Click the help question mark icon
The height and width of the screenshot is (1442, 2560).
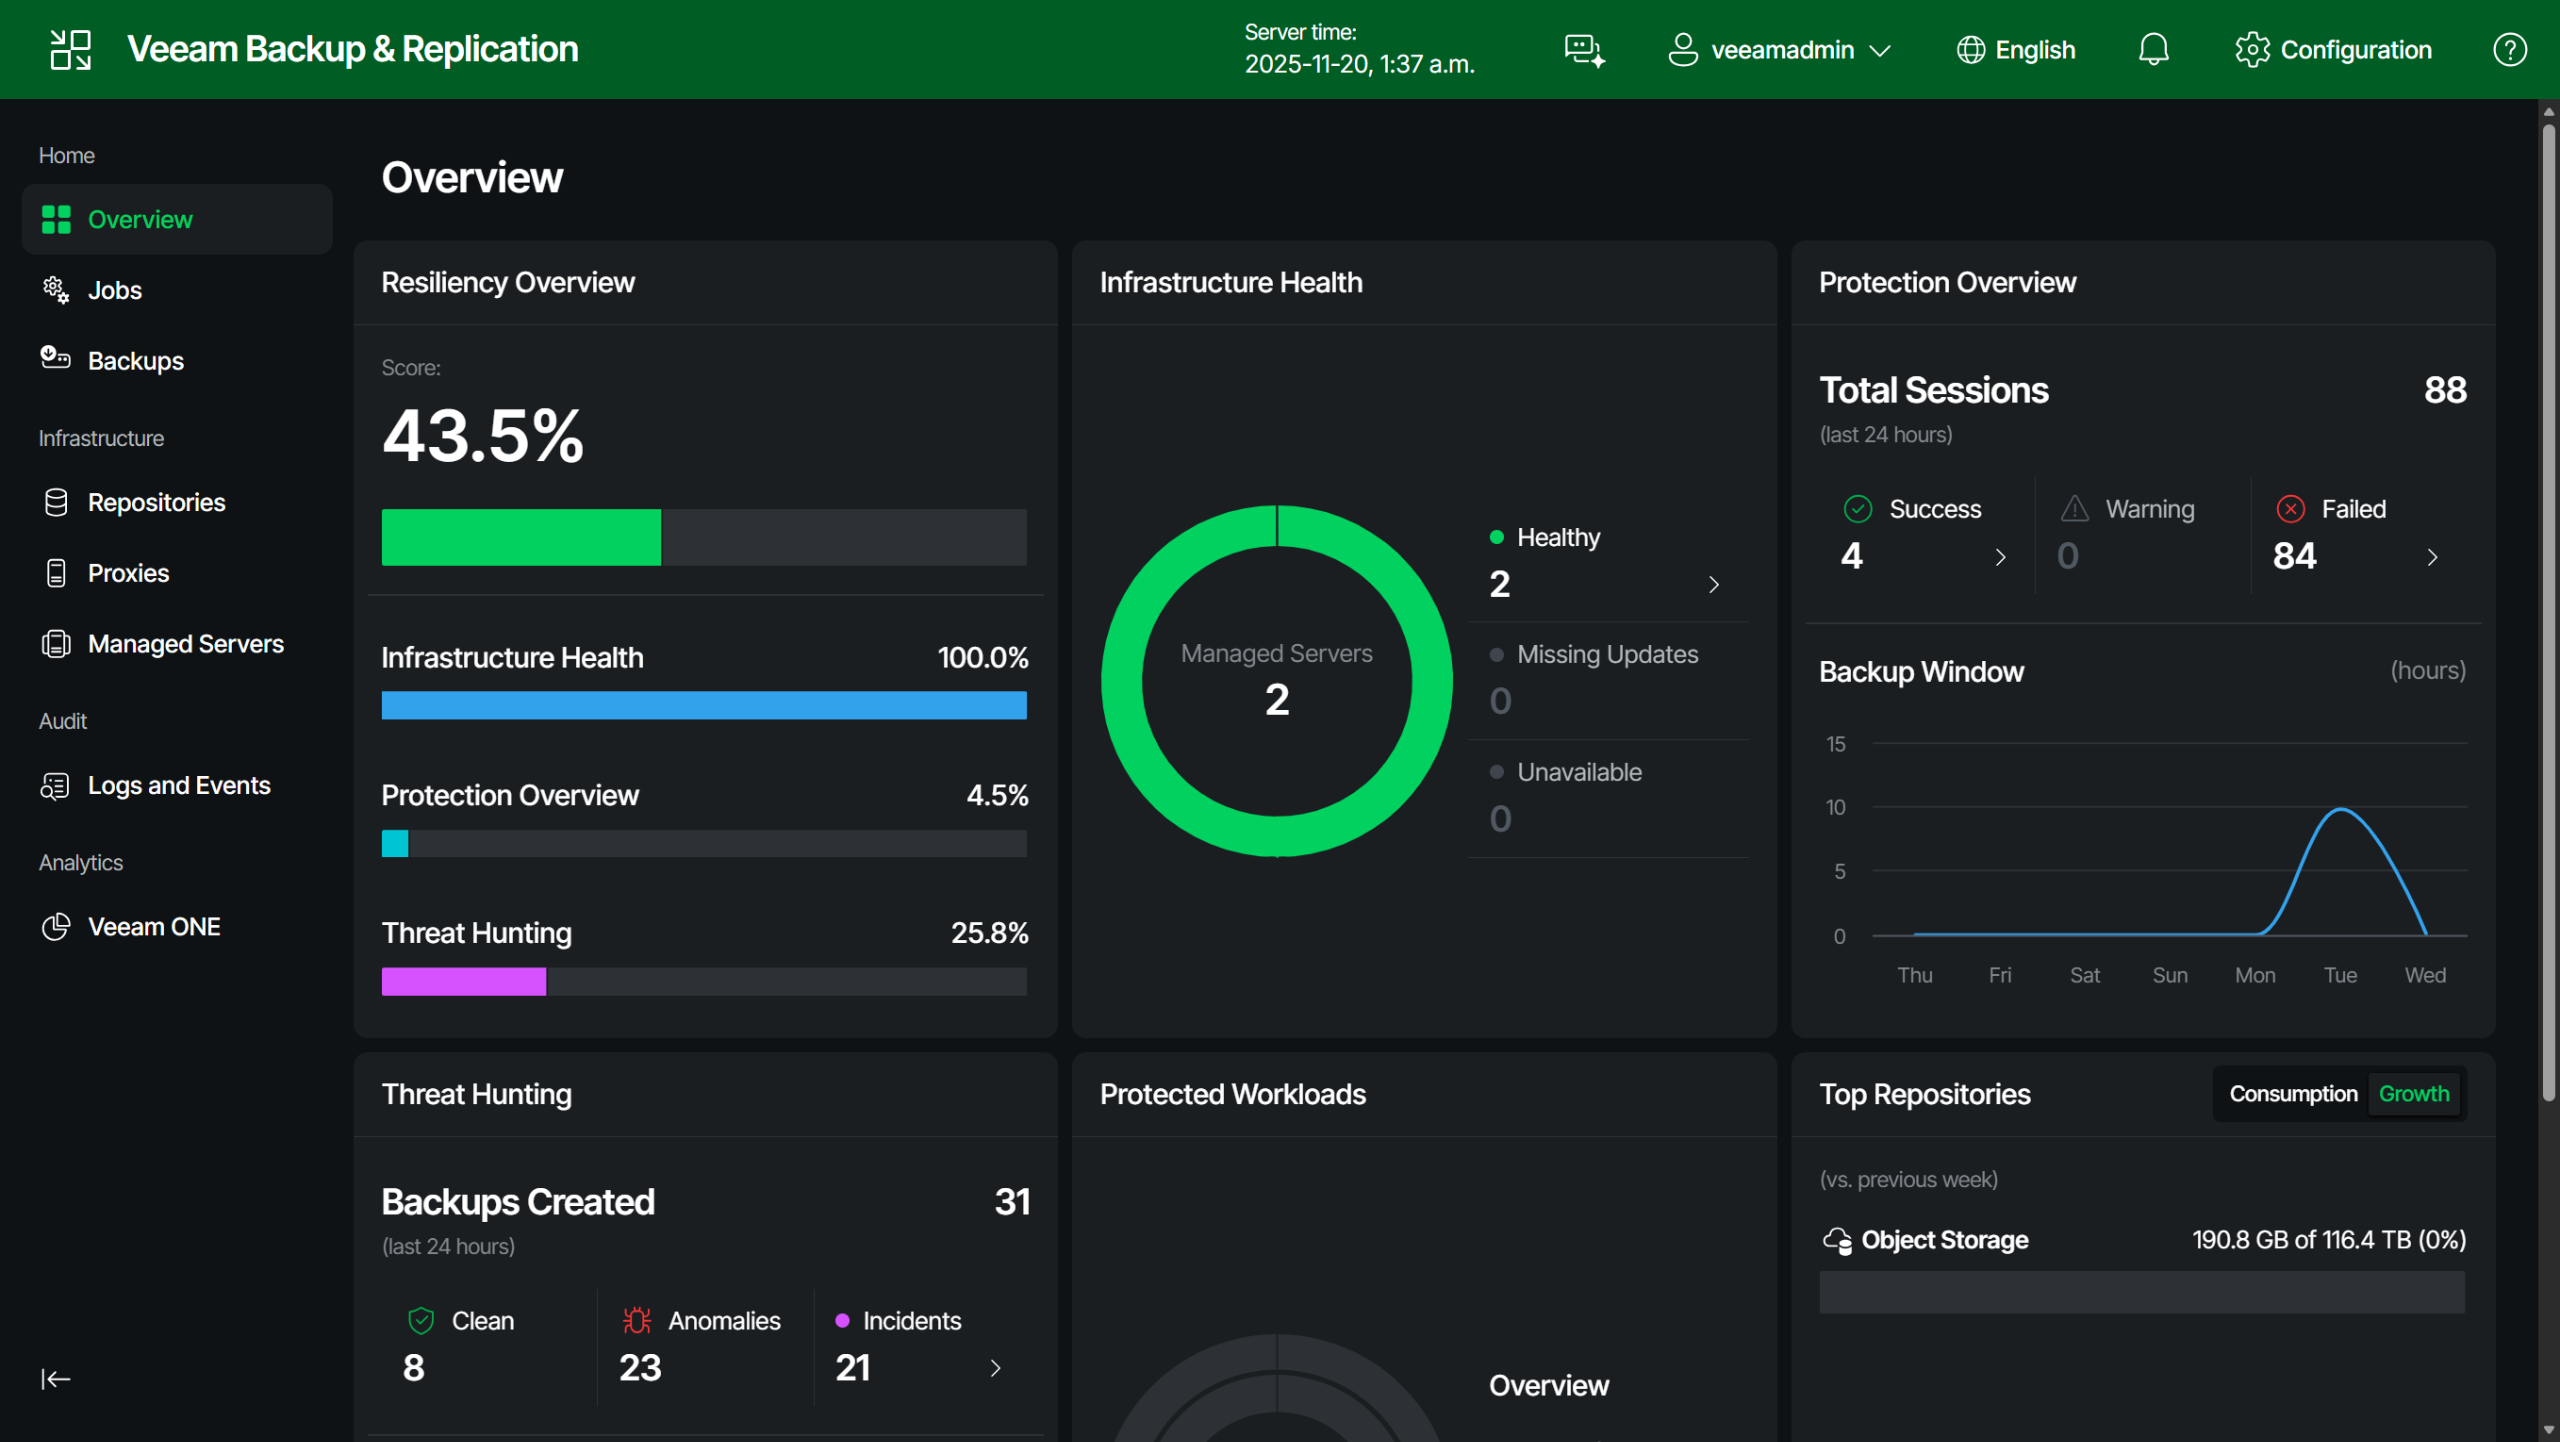coord(2509,50)
